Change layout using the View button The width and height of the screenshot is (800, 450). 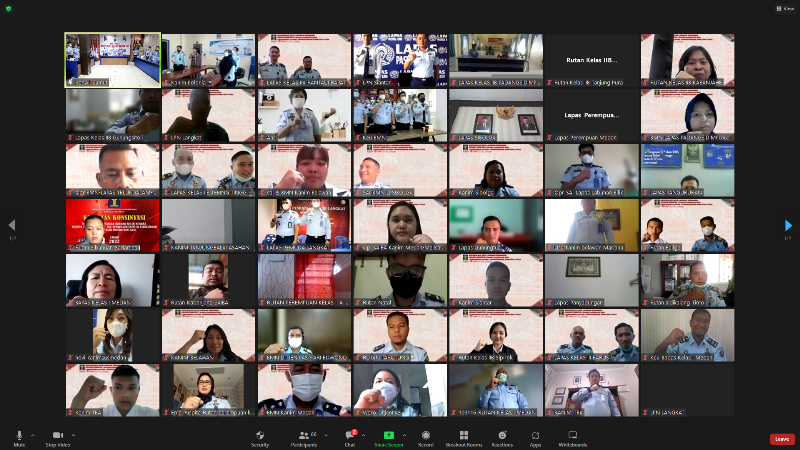tap(785, 8)
